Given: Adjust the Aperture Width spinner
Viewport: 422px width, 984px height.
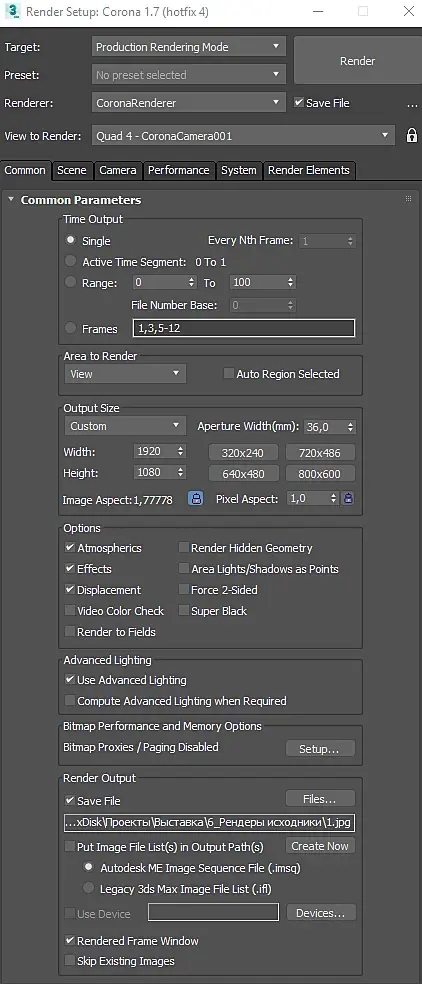Looking at the screenshot, I should tap(350, 427).
